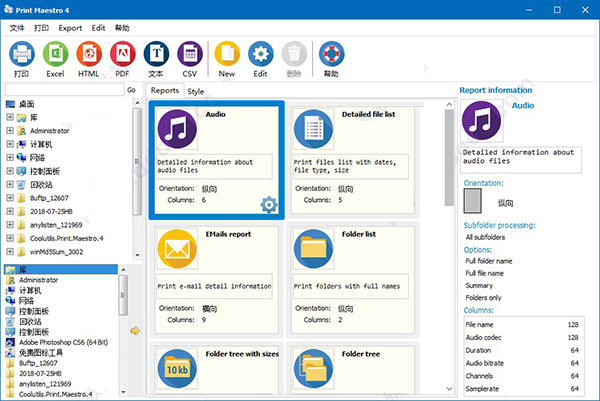Image resolution: width=600 pixels, height=401 pixels.
Task: Click the Go button
Action: (x=131, y=90)
